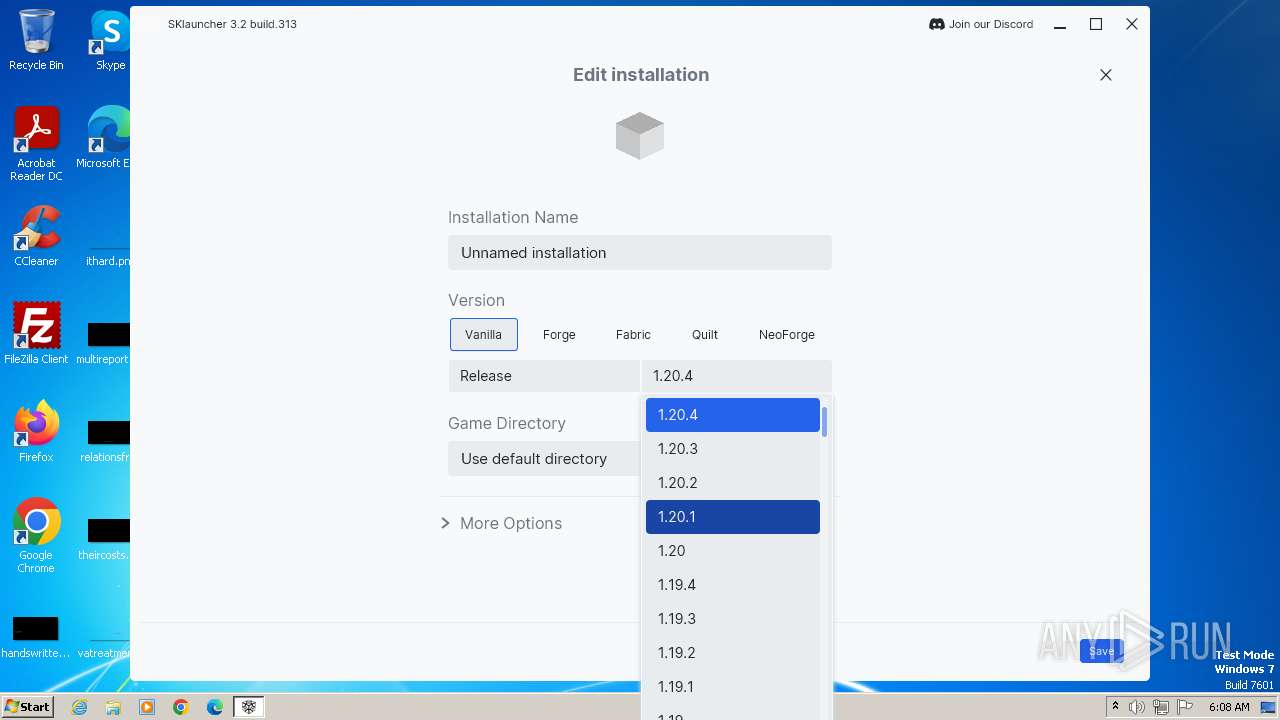Choose version 1.20.1 from the list
Viewport: 1280px width, 720px height.
[733, 517]
